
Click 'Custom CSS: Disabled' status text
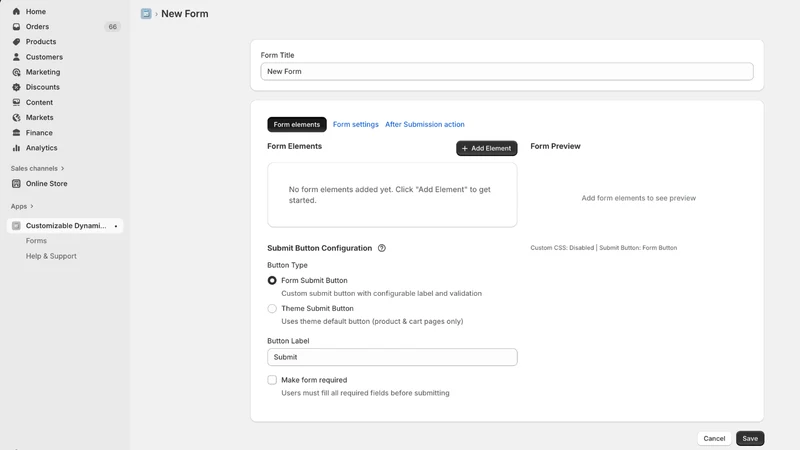coord(562,247)
